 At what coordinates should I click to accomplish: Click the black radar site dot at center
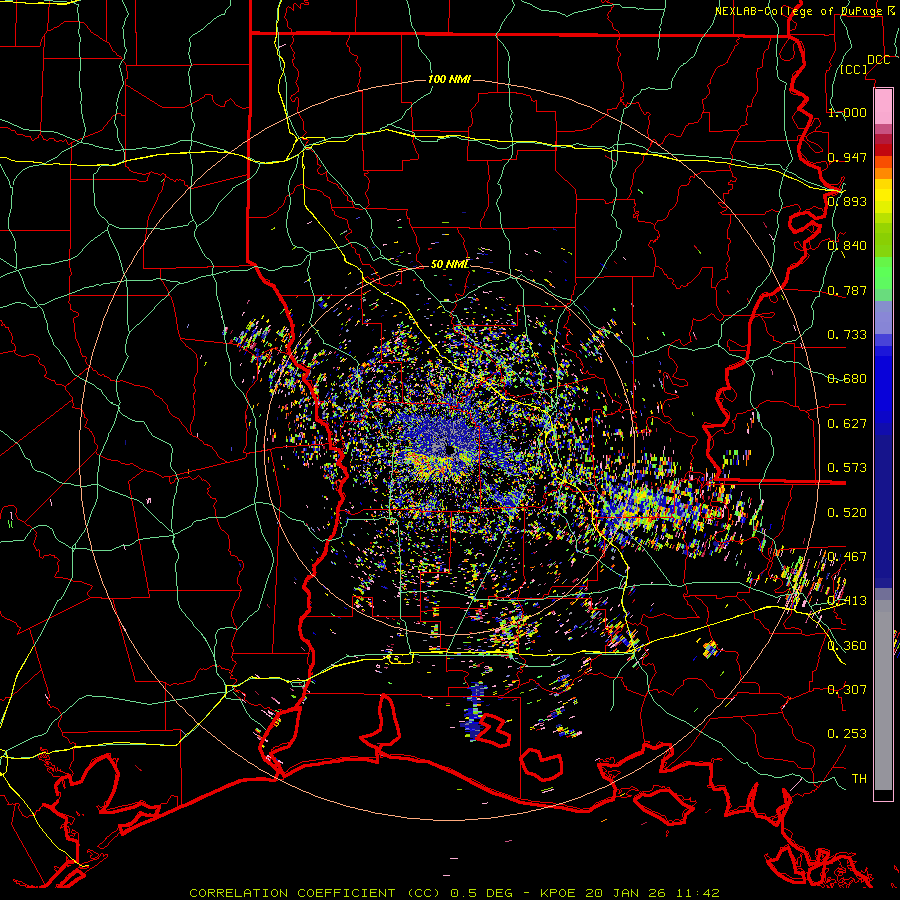pyautogui.click(x=450, y=450)
